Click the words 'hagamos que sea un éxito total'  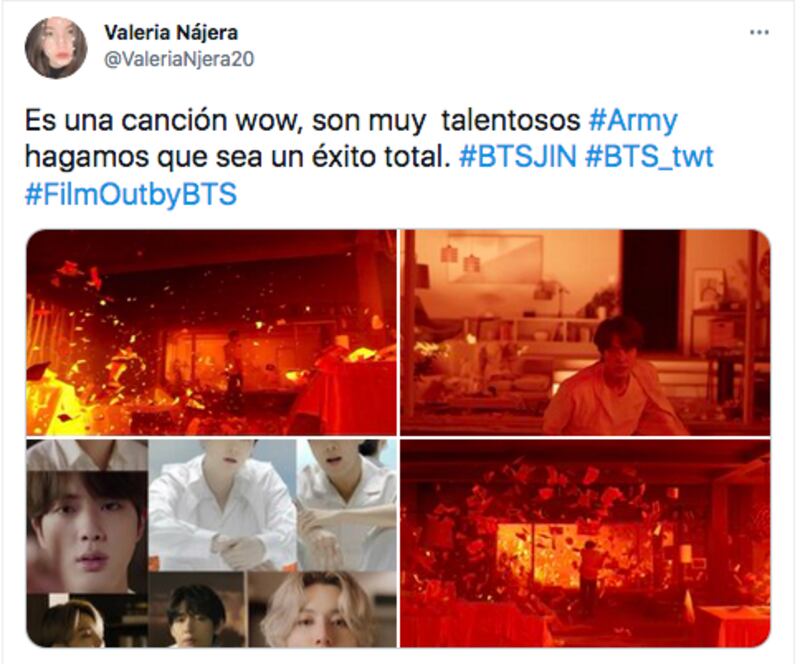click(x=238, y=157)
